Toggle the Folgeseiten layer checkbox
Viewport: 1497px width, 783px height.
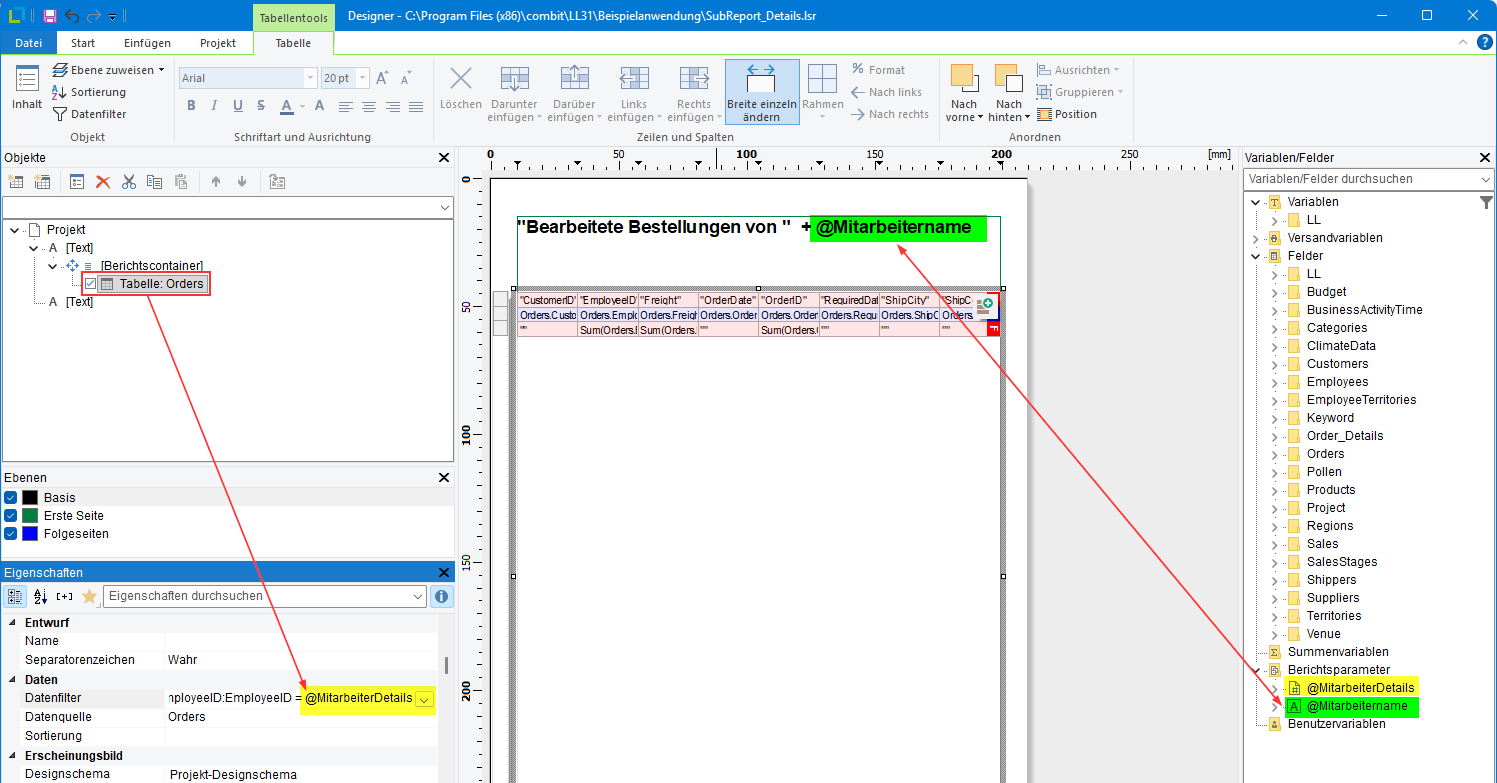[11, 534]
